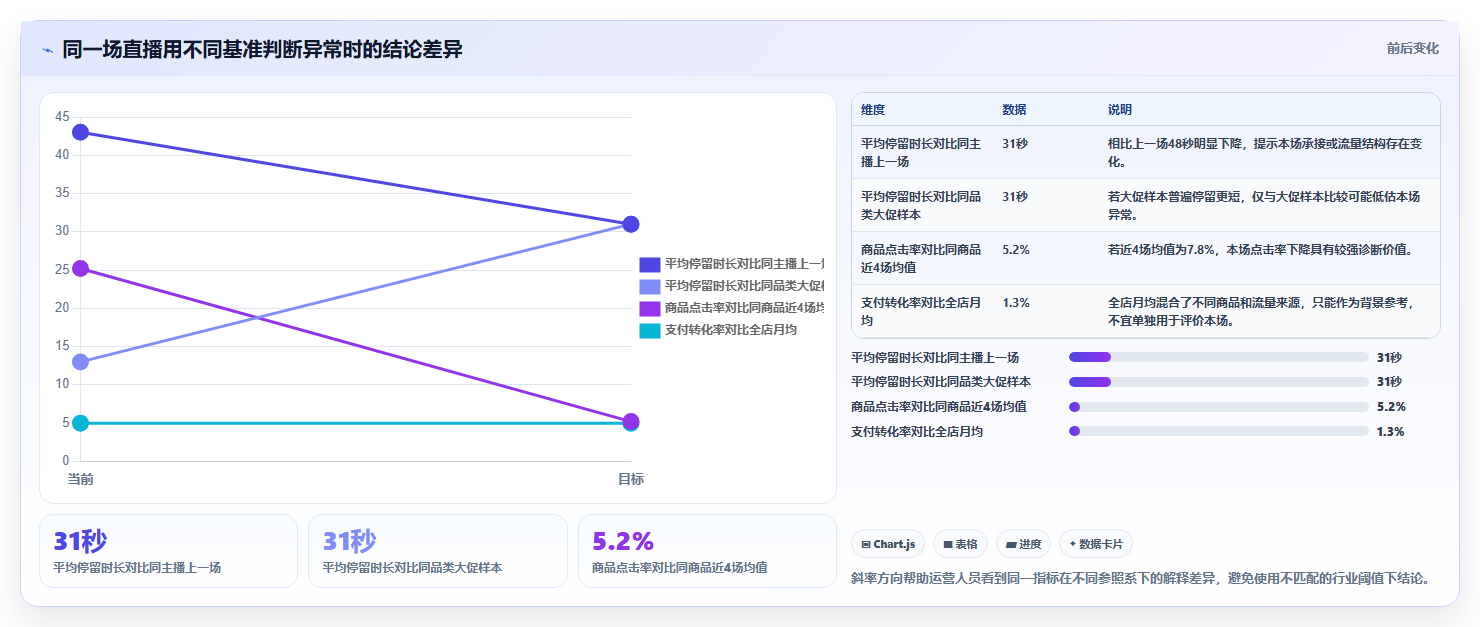The height and width of the screenshot is (627, 1480).
Task: Click the data point at 43 on 当前
Action: pyautogui.click(x=80, y=132)
